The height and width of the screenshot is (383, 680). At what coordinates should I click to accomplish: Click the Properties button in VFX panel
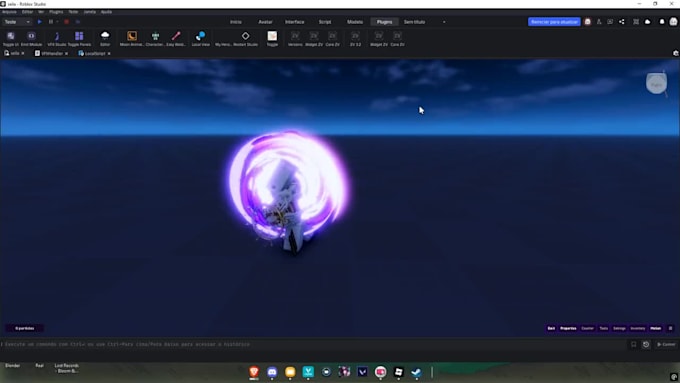[x=568, y=328]
